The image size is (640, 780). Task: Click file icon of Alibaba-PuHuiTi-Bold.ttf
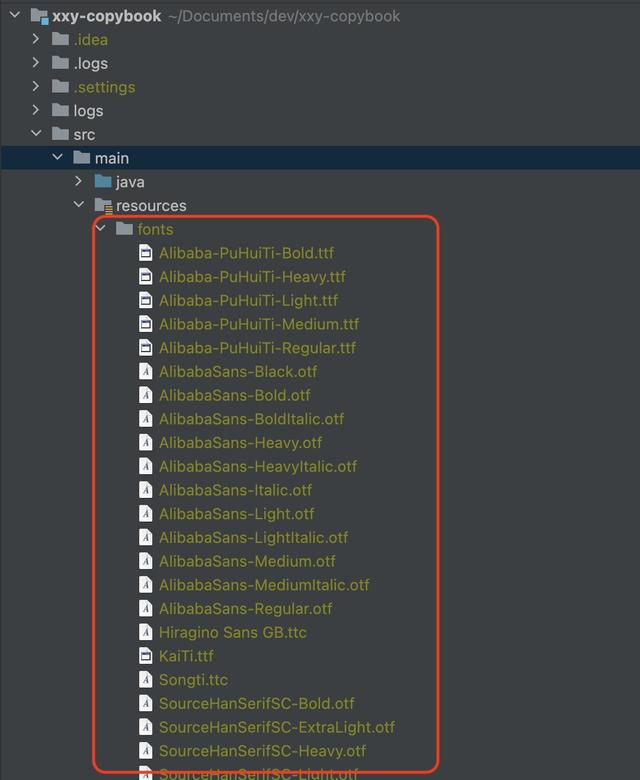146,253
